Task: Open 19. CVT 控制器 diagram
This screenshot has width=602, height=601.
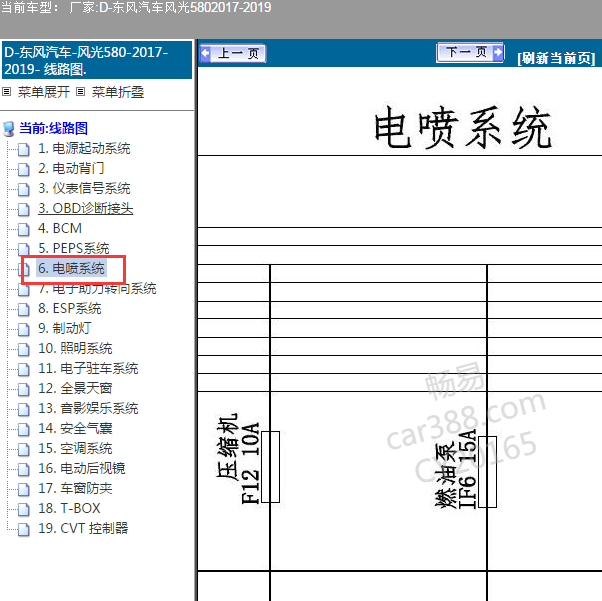Action: pos(83,528)
